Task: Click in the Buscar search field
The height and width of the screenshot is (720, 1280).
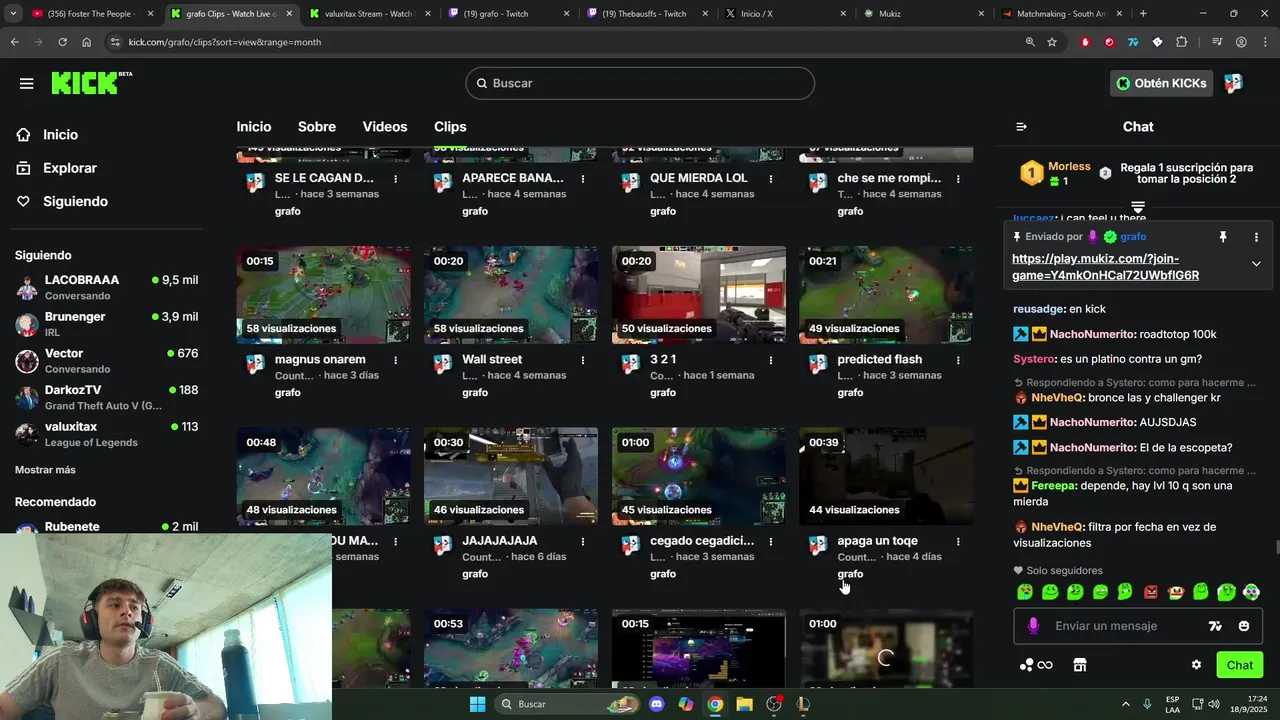Action: pos(640,83)
